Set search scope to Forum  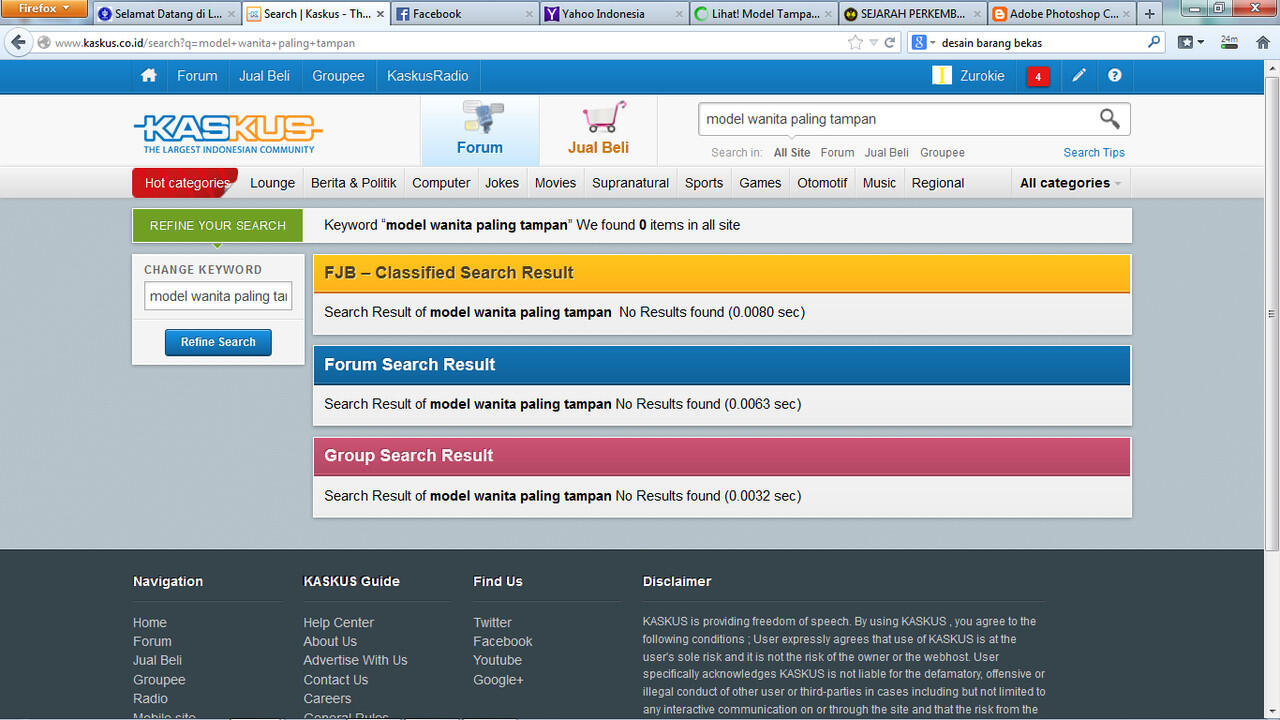[x=837, y=153]
